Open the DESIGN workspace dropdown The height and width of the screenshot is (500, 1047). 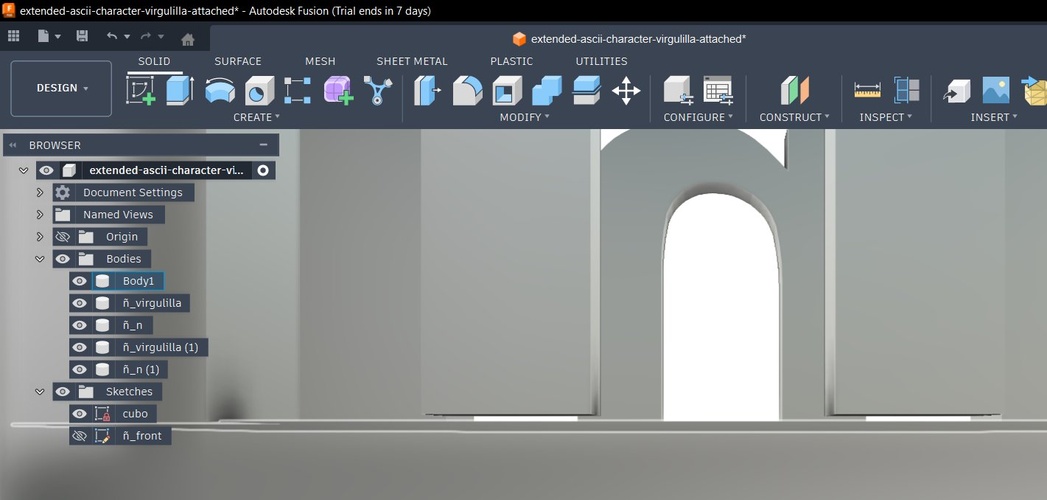61,88
